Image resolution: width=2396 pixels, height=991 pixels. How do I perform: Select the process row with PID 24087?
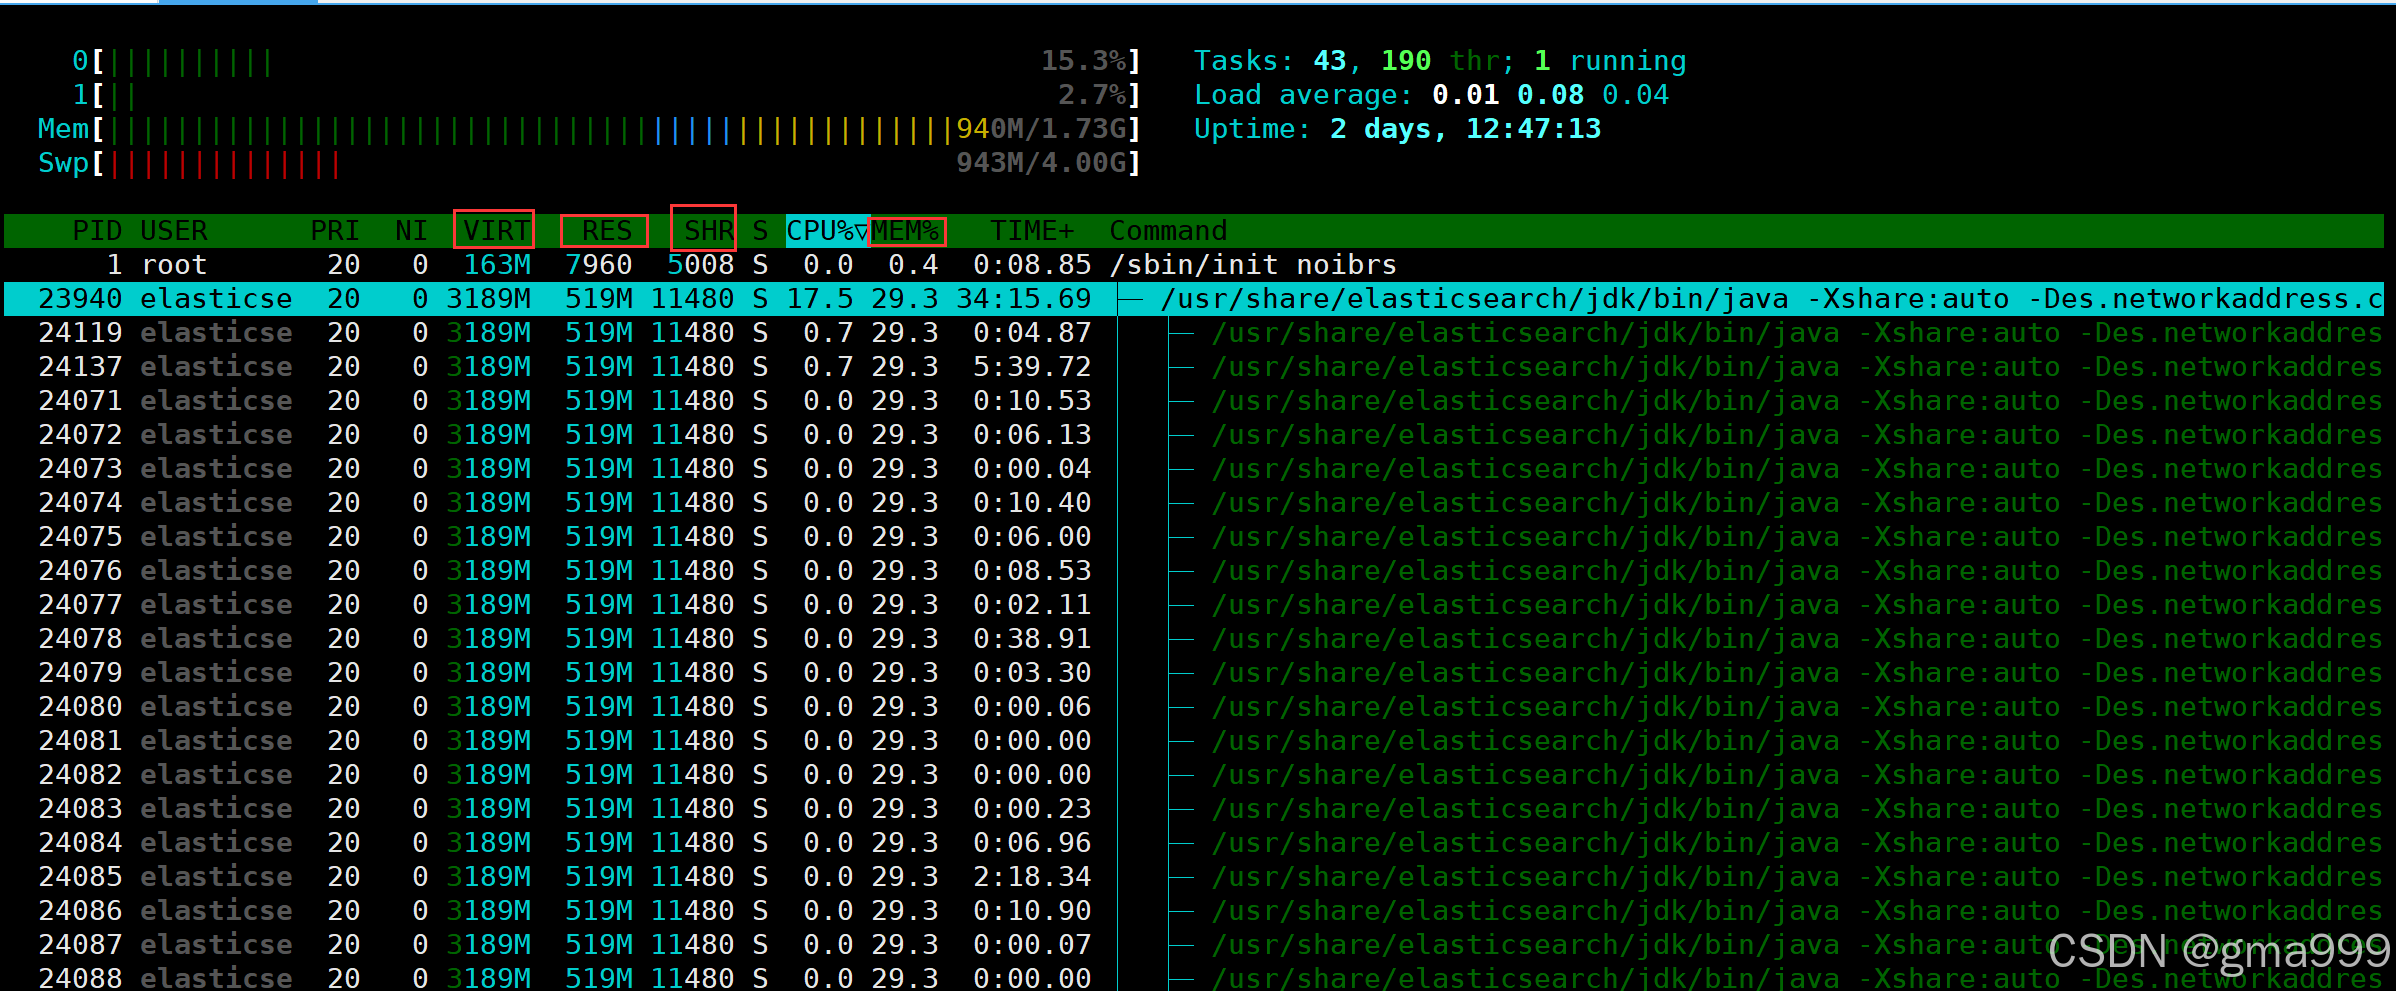(1194, 945)
